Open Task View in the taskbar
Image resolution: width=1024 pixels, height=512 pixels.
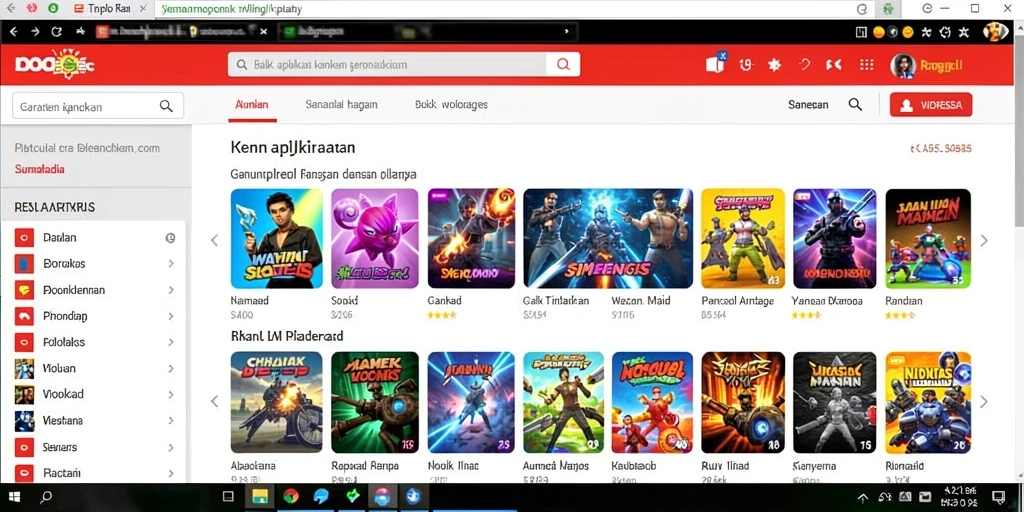pos(228,497)
